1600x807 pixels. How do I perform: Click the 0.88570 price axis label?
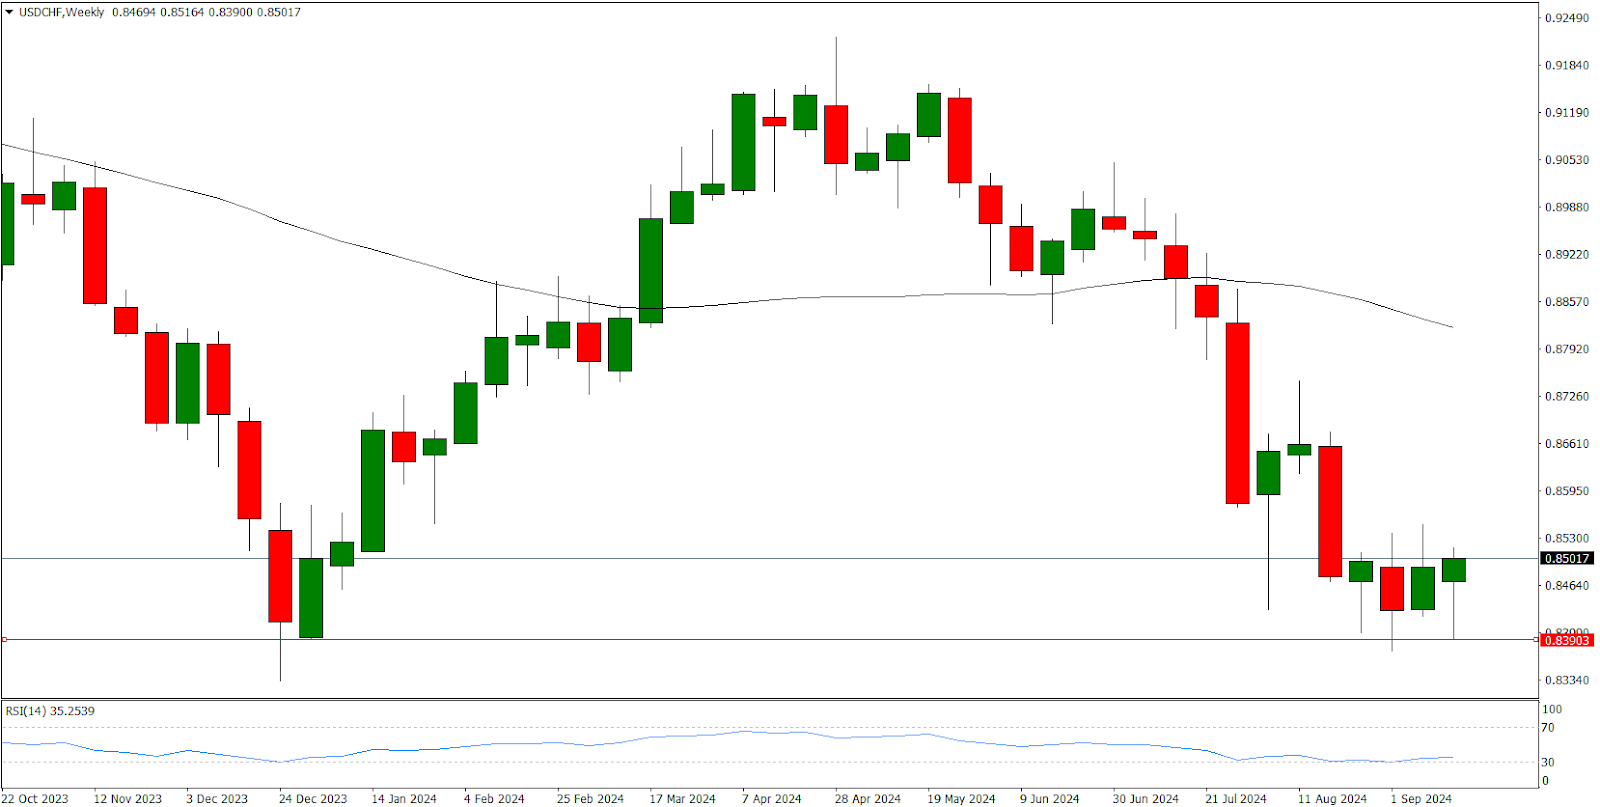tap(1566, 302)
